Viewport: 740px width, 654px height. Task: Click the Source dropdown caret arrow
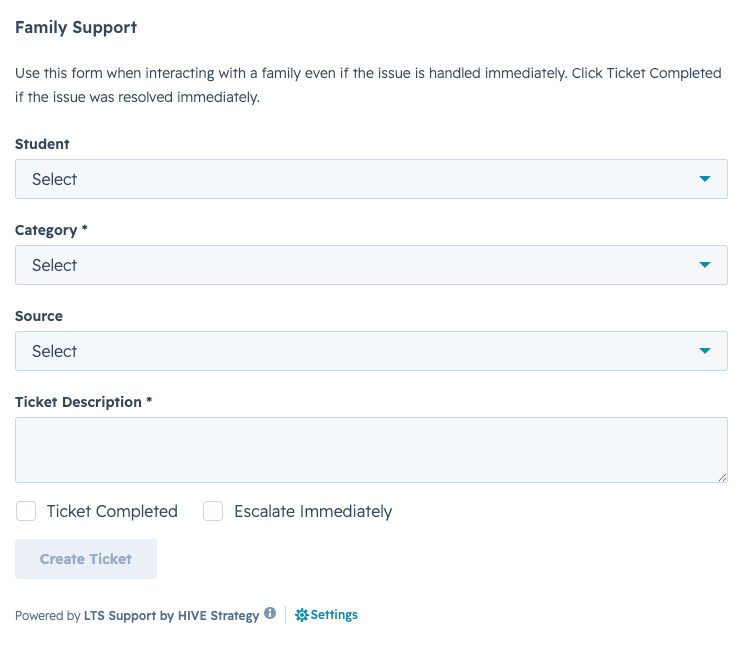[705, 351]
